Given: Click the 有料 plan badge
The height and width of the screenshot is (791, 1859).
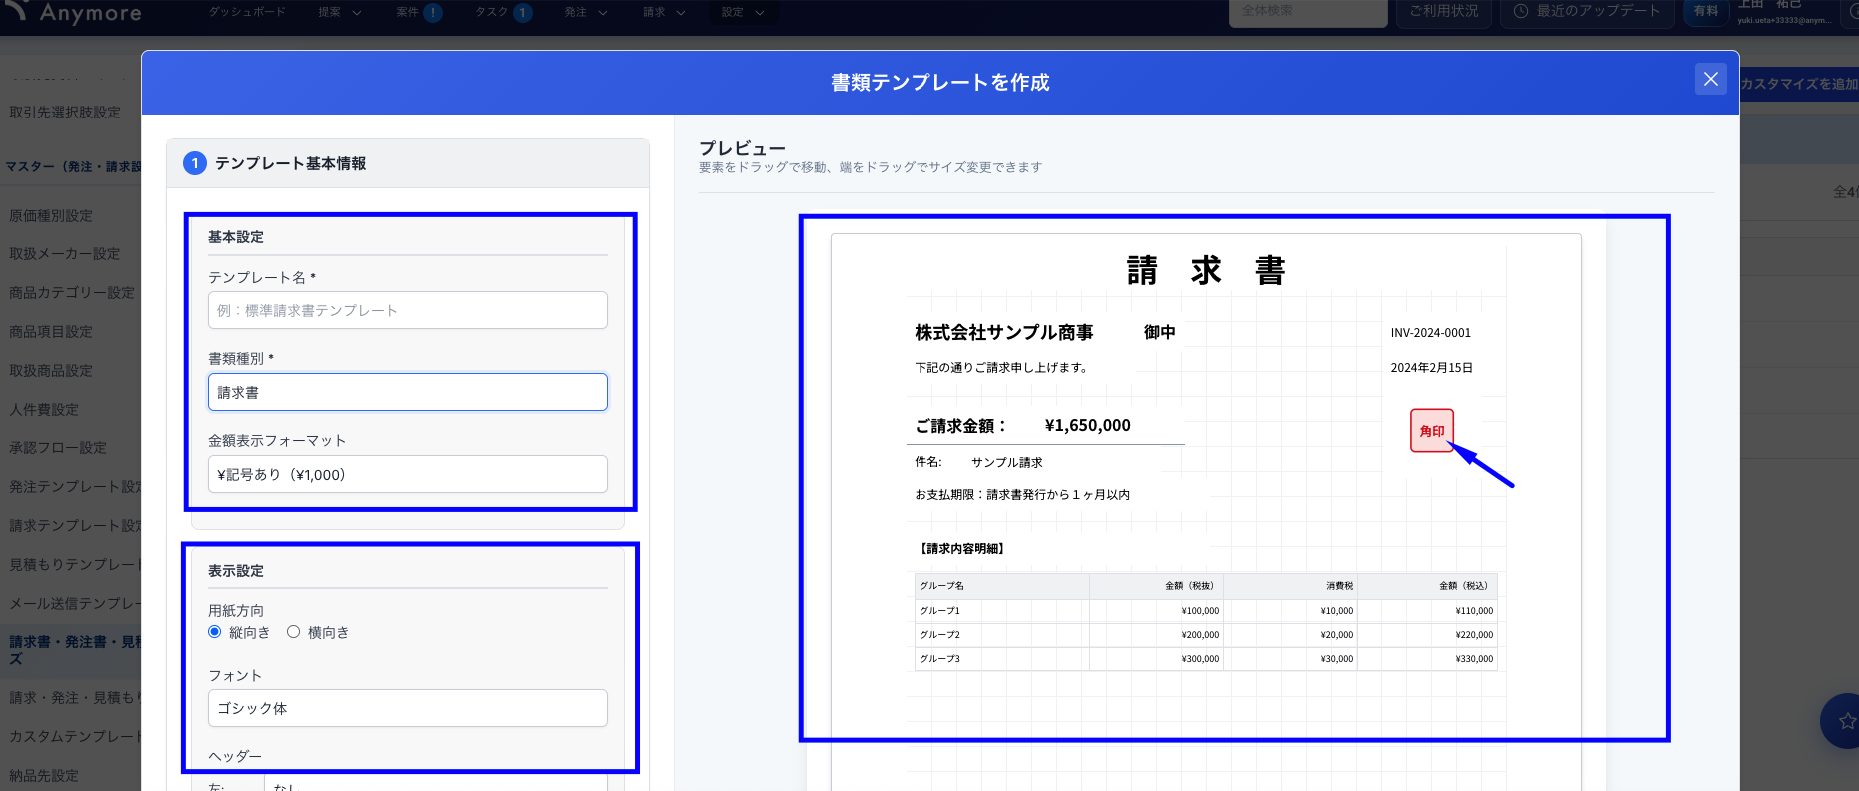Looking at the screenshot, I should [1706, 11].
